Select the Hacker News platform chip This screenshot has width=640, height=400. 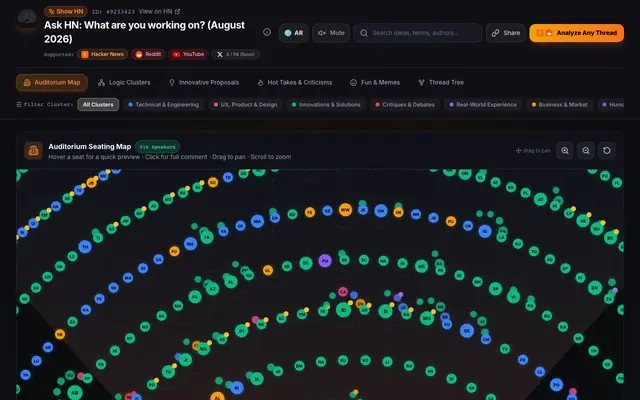(x=102, y=54)
